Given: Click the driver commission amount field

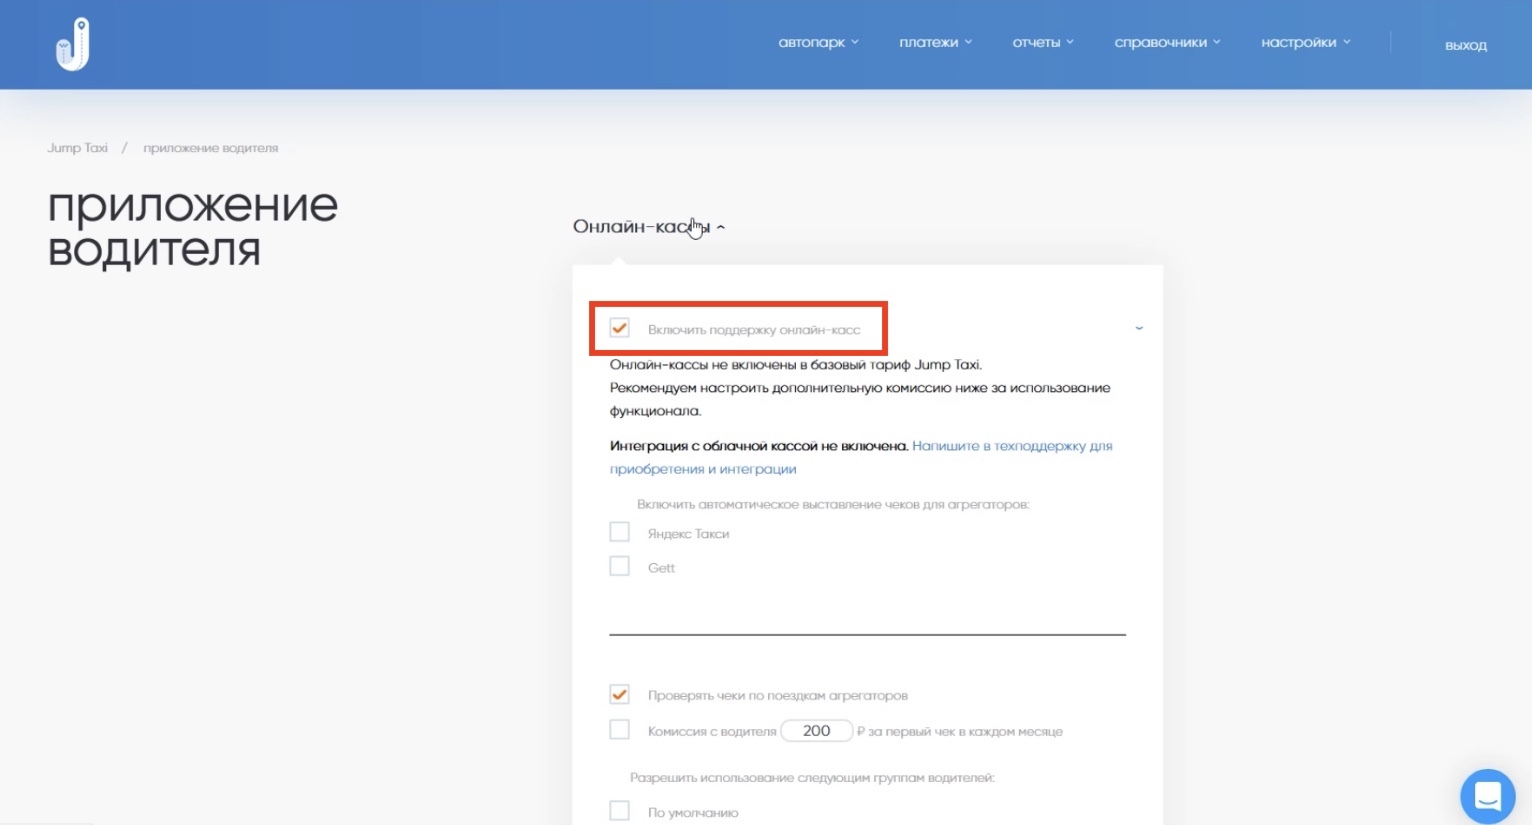Looking at the screenshot, I should point(816,731).
